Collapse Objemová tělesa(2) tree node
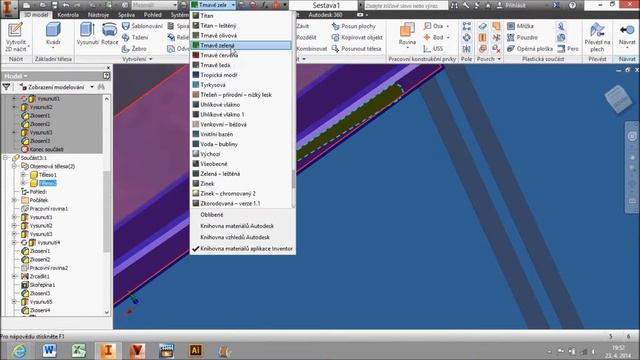The image size is (640, 360). pyautogui.click(x=14, y=166)
